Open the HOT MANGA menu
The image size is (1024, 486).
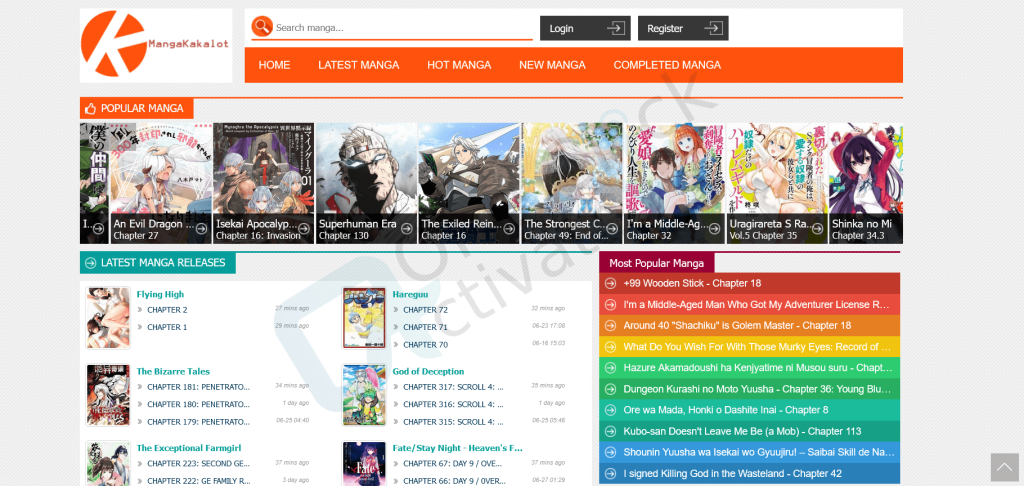pos(459,65)
